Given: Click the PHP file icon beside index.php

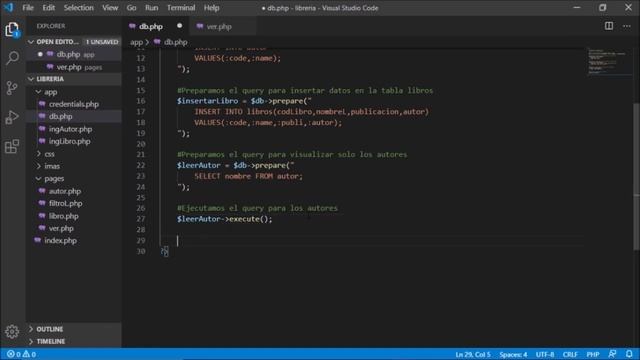Looking at the screenshot, I should click(38, 240).
